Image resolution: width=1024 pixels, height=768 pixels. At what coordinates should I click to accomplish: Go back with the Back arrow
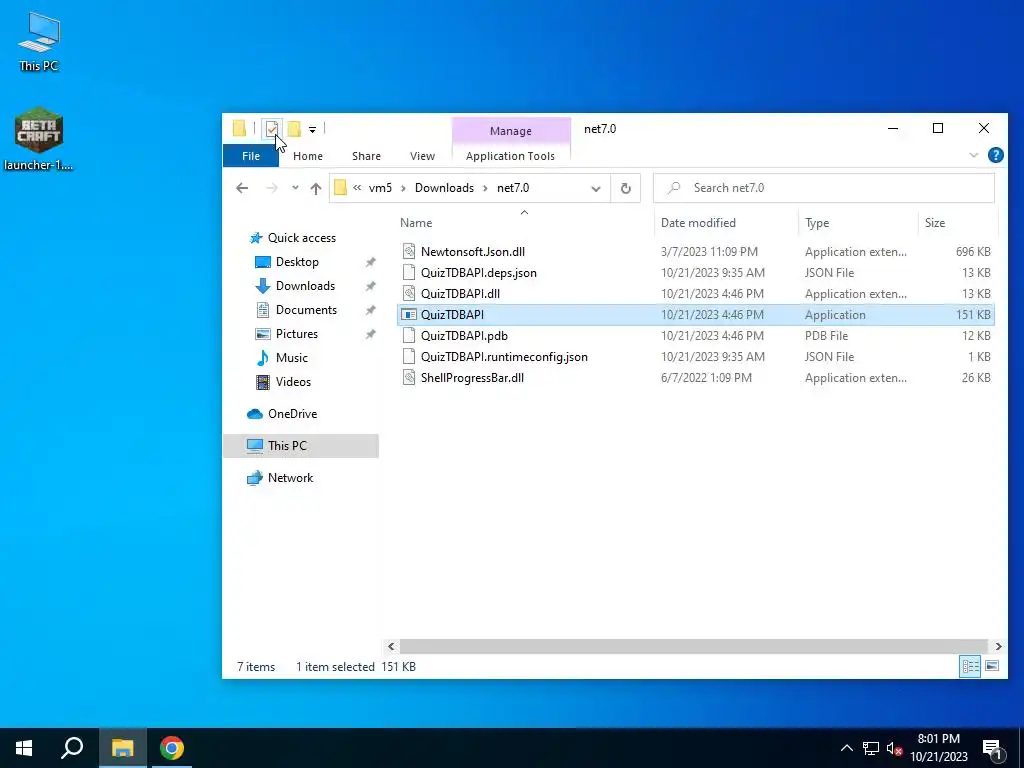tap(242, 188)
